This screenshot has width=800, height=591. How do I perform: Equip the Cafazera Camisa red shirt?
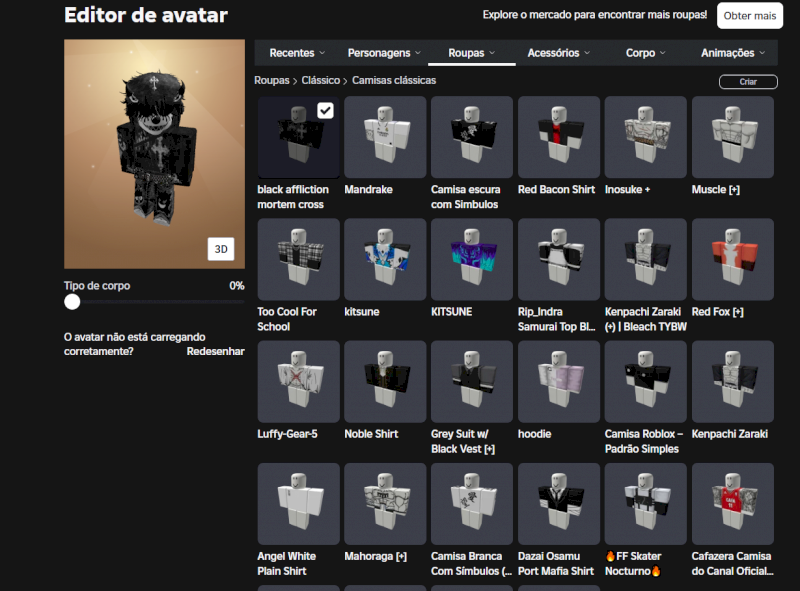[732, 503]
